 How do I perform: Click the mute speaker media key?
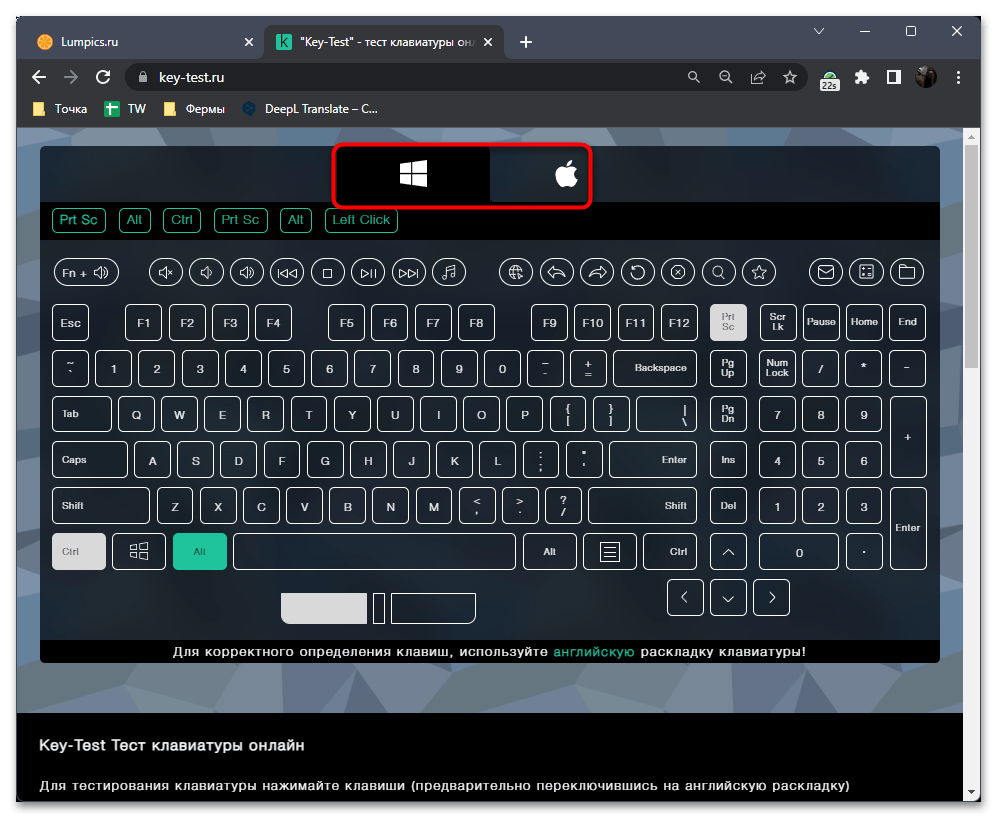click(166, 273)
